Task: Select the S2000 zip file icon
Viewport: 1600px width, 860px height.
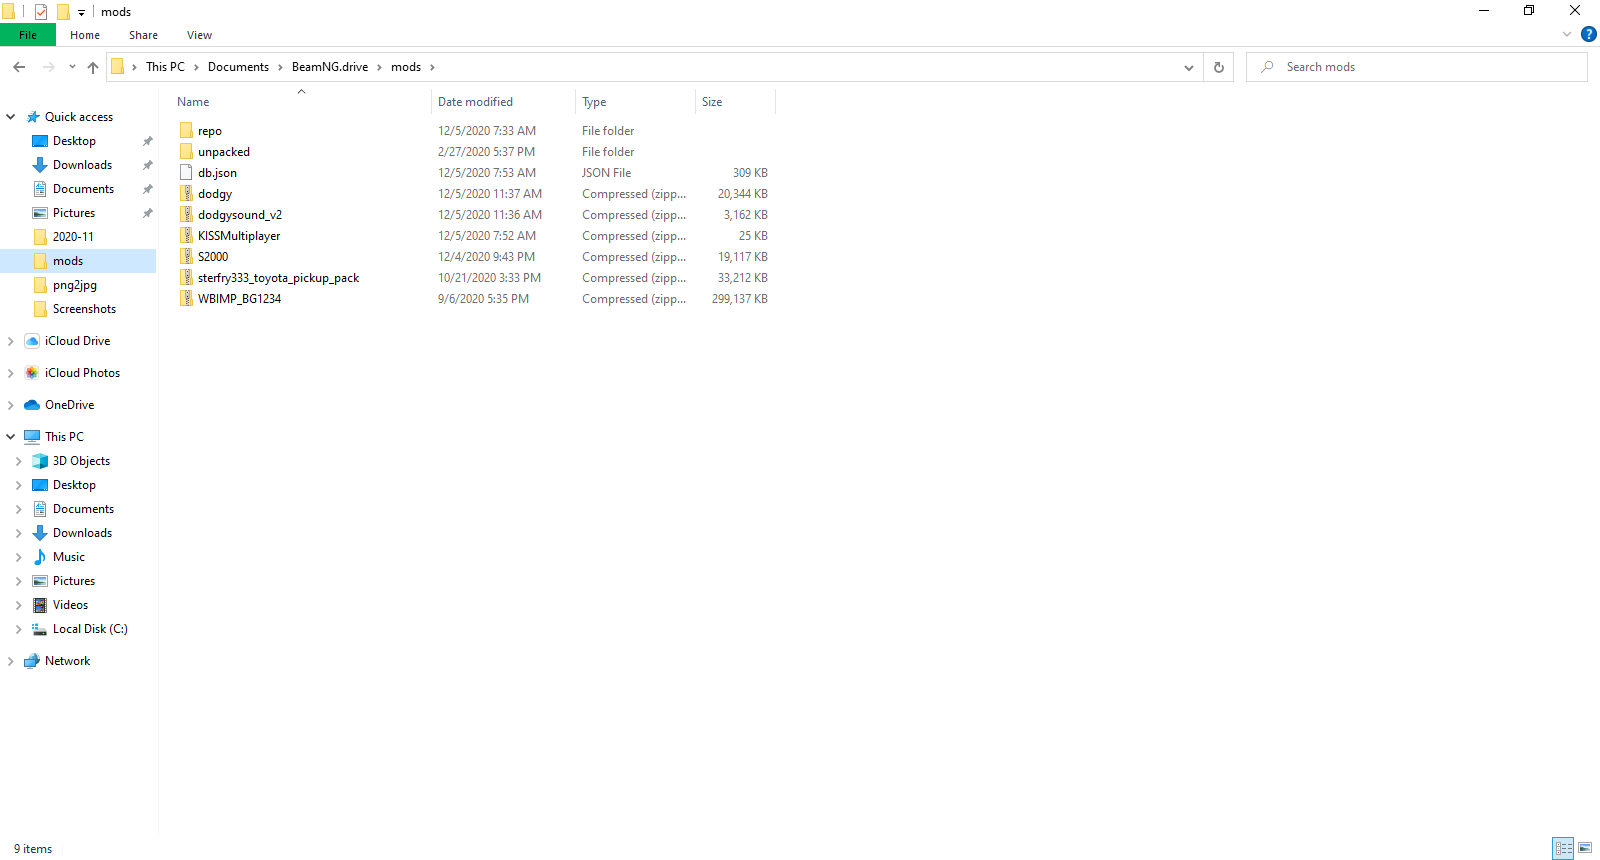Action: pos(186,256)
